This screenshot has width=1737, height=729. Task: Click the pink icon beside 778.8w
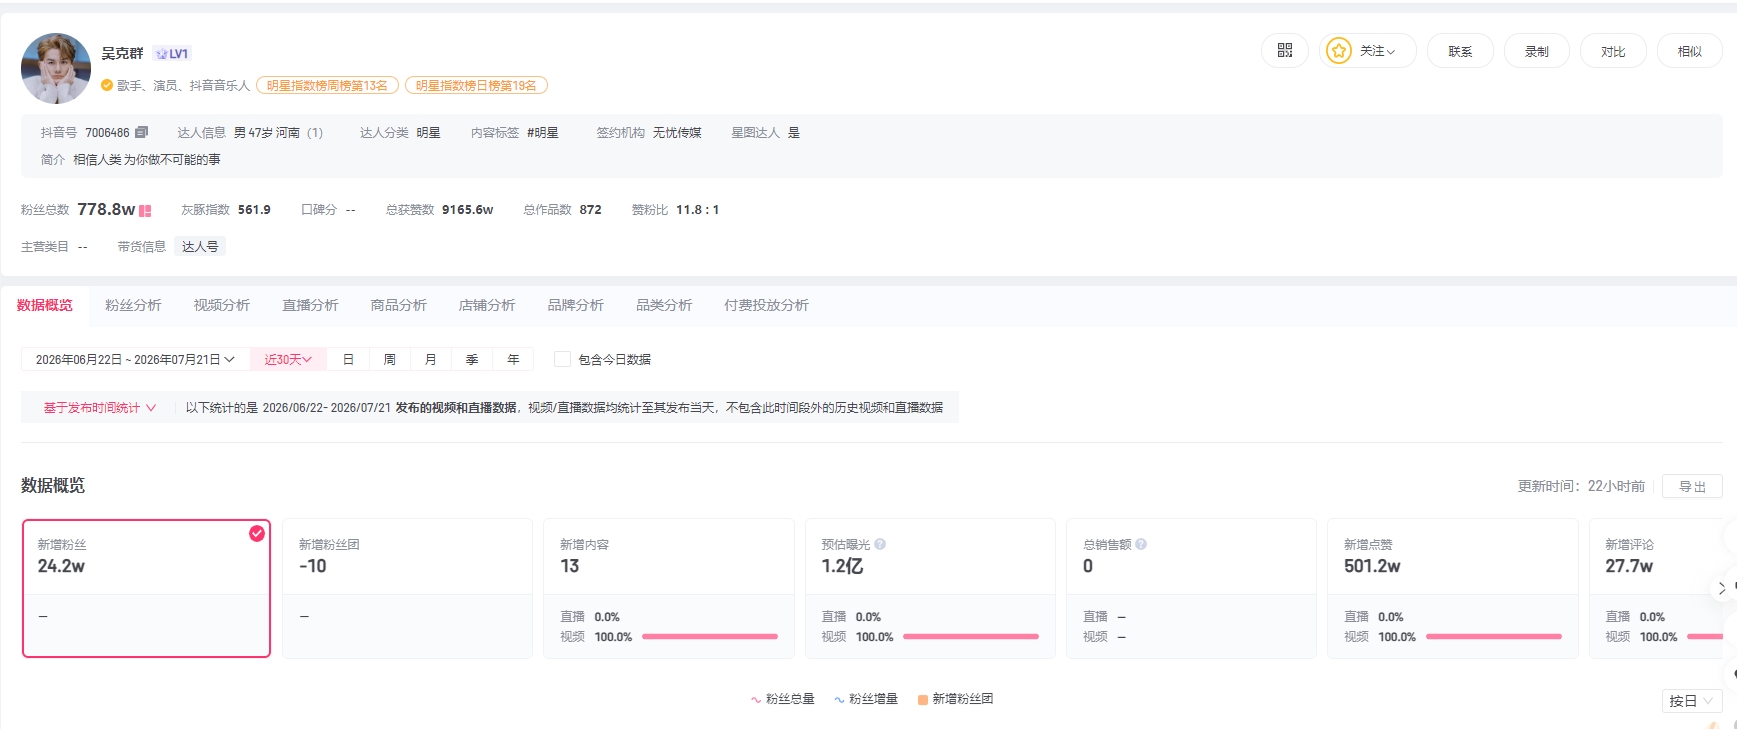[x=145, y=210]
